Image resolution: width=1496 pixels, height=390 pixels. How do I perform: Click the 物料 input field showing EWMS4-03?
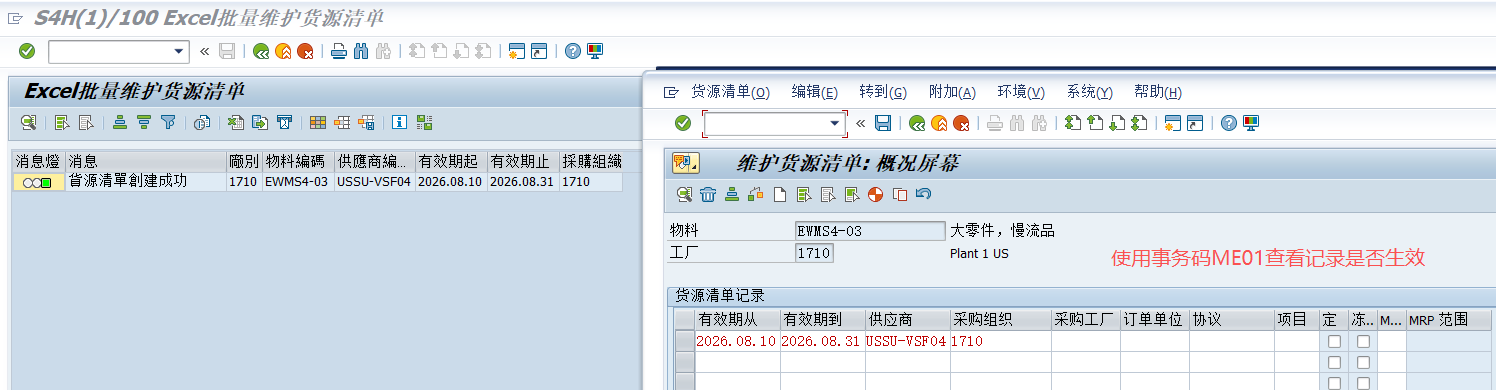click(x=870, y=231)
